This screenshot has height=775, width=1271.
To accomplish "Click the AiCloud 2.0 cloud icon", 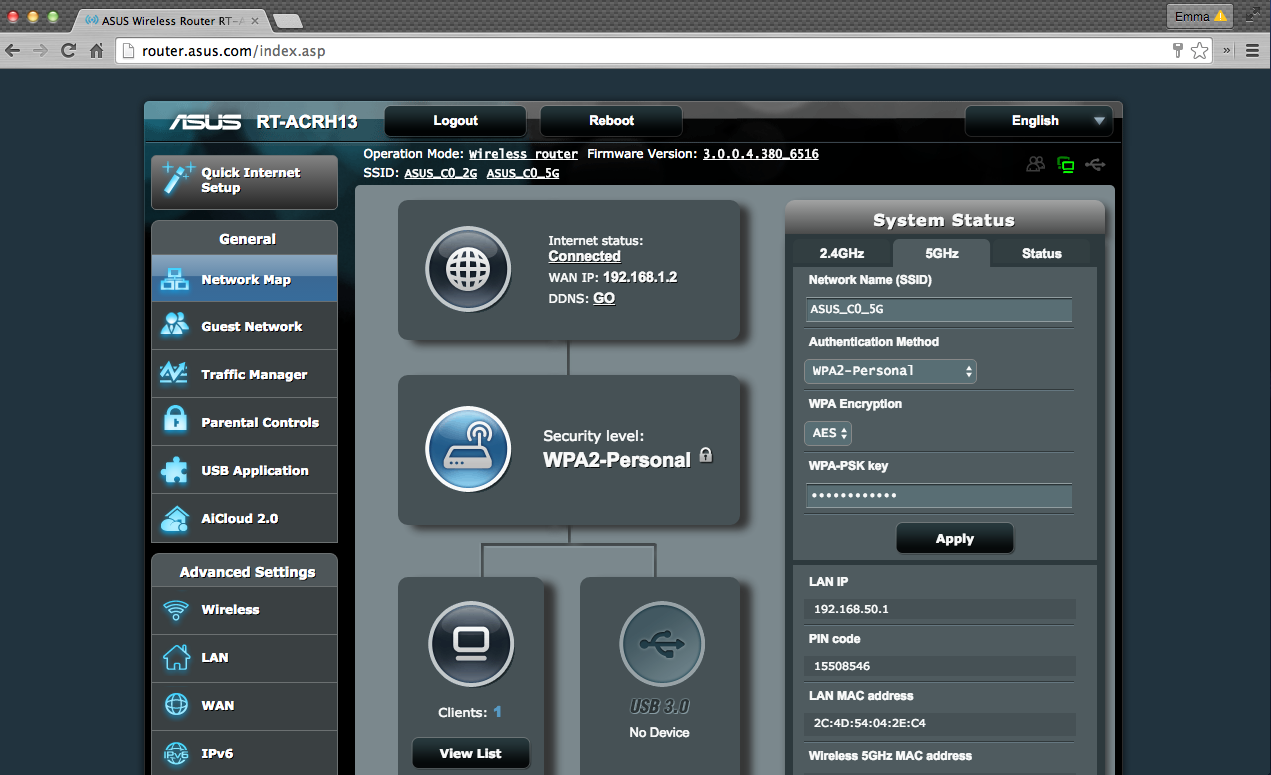I will pos(175,518).
